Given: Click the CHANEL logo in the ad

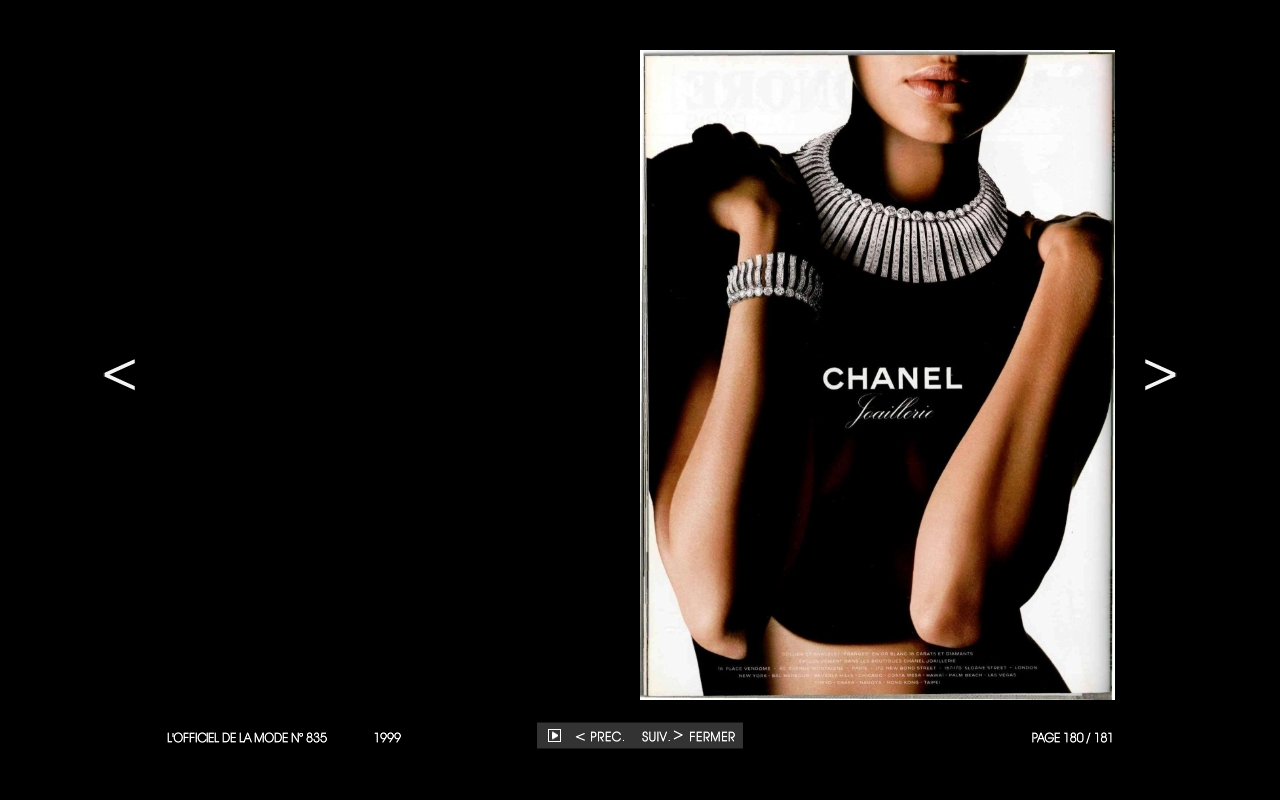Looking at the screenshot, I should point(892,379).
